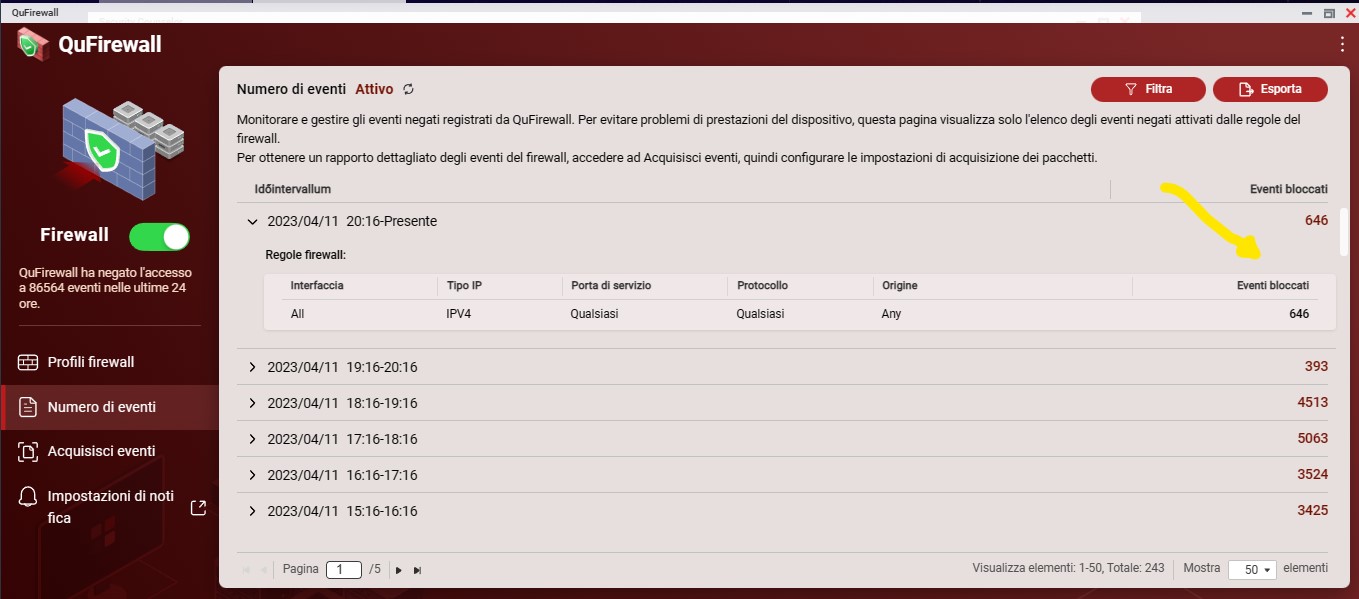The width and height of the screenshot is (1359, 599).
Task: Open the Mostra 50 elements dropdown
Action: [1253, 569]
